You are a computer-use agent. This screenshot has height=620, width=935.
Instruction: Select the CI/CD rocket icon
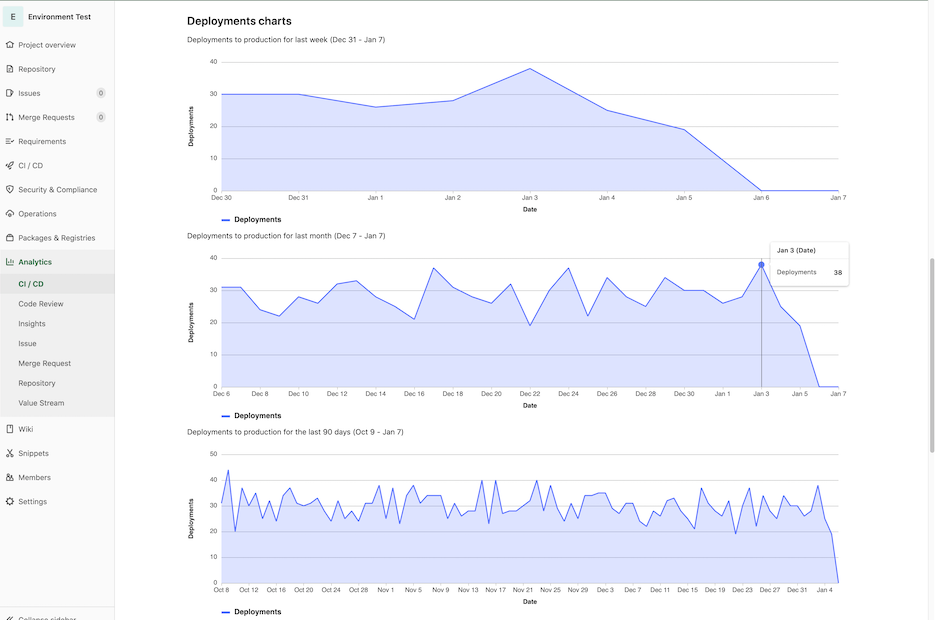(x=10, y=165)
